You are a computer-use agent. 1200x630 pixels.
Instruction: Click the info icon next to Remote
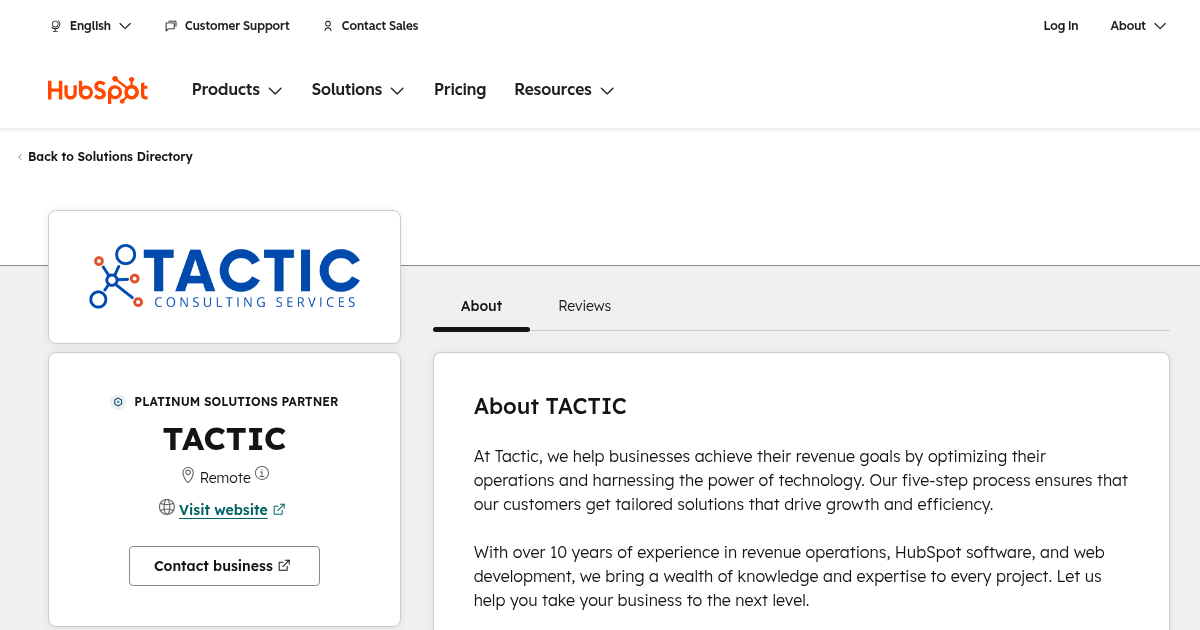point(262,473)
